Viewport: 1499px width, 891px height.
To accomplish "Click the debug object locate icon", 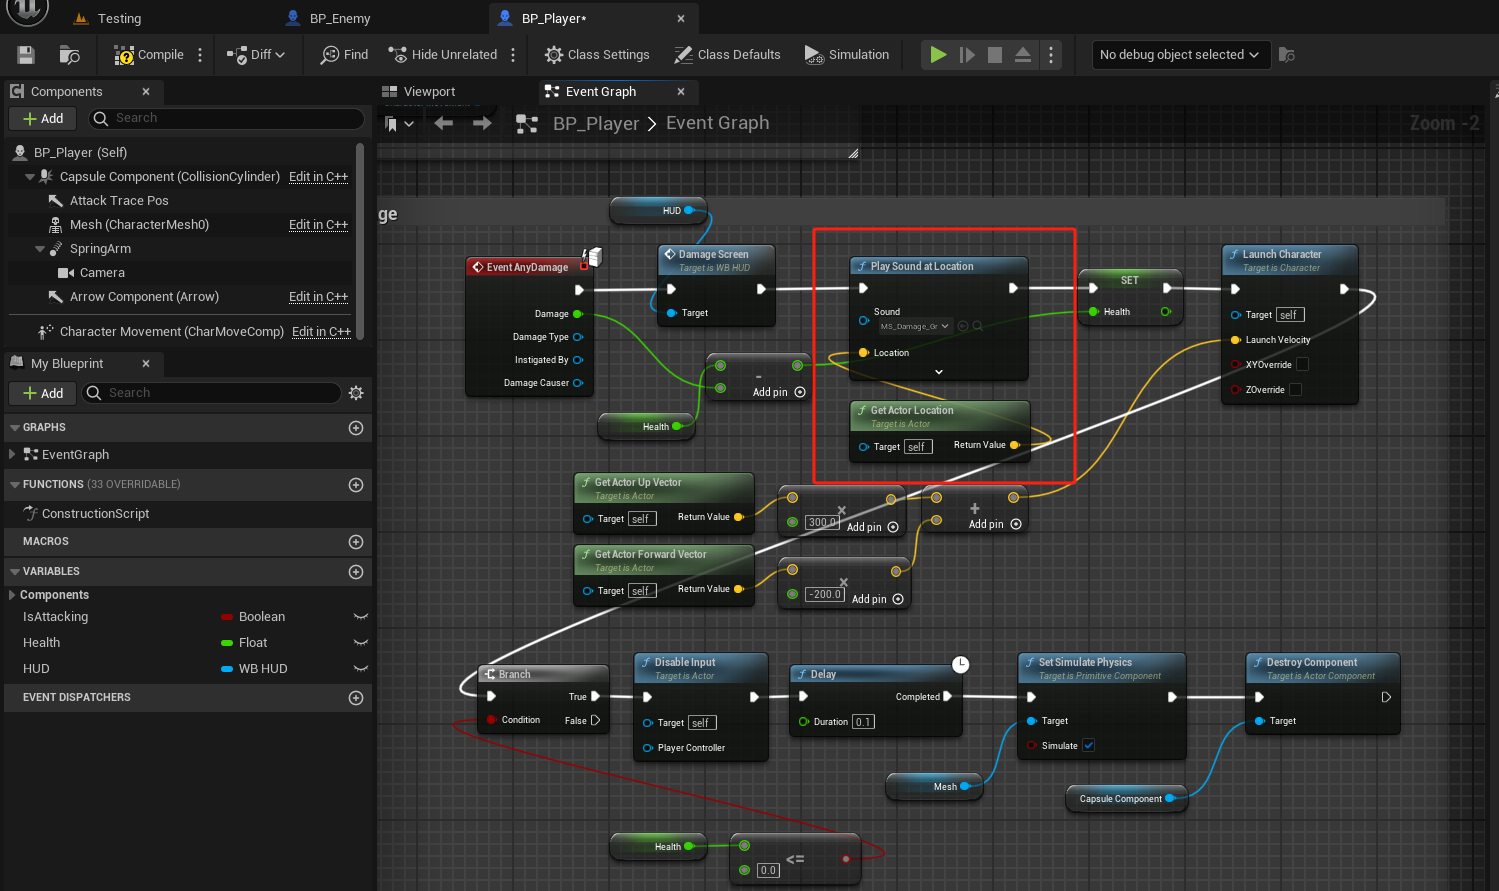I will point(1287,55).
